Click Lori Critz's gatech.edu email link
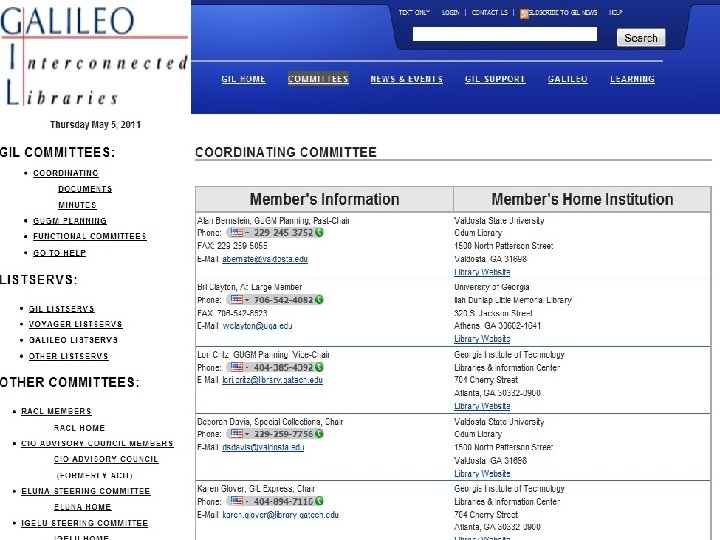The image size is (720, 540). click(x=272, y=380)
